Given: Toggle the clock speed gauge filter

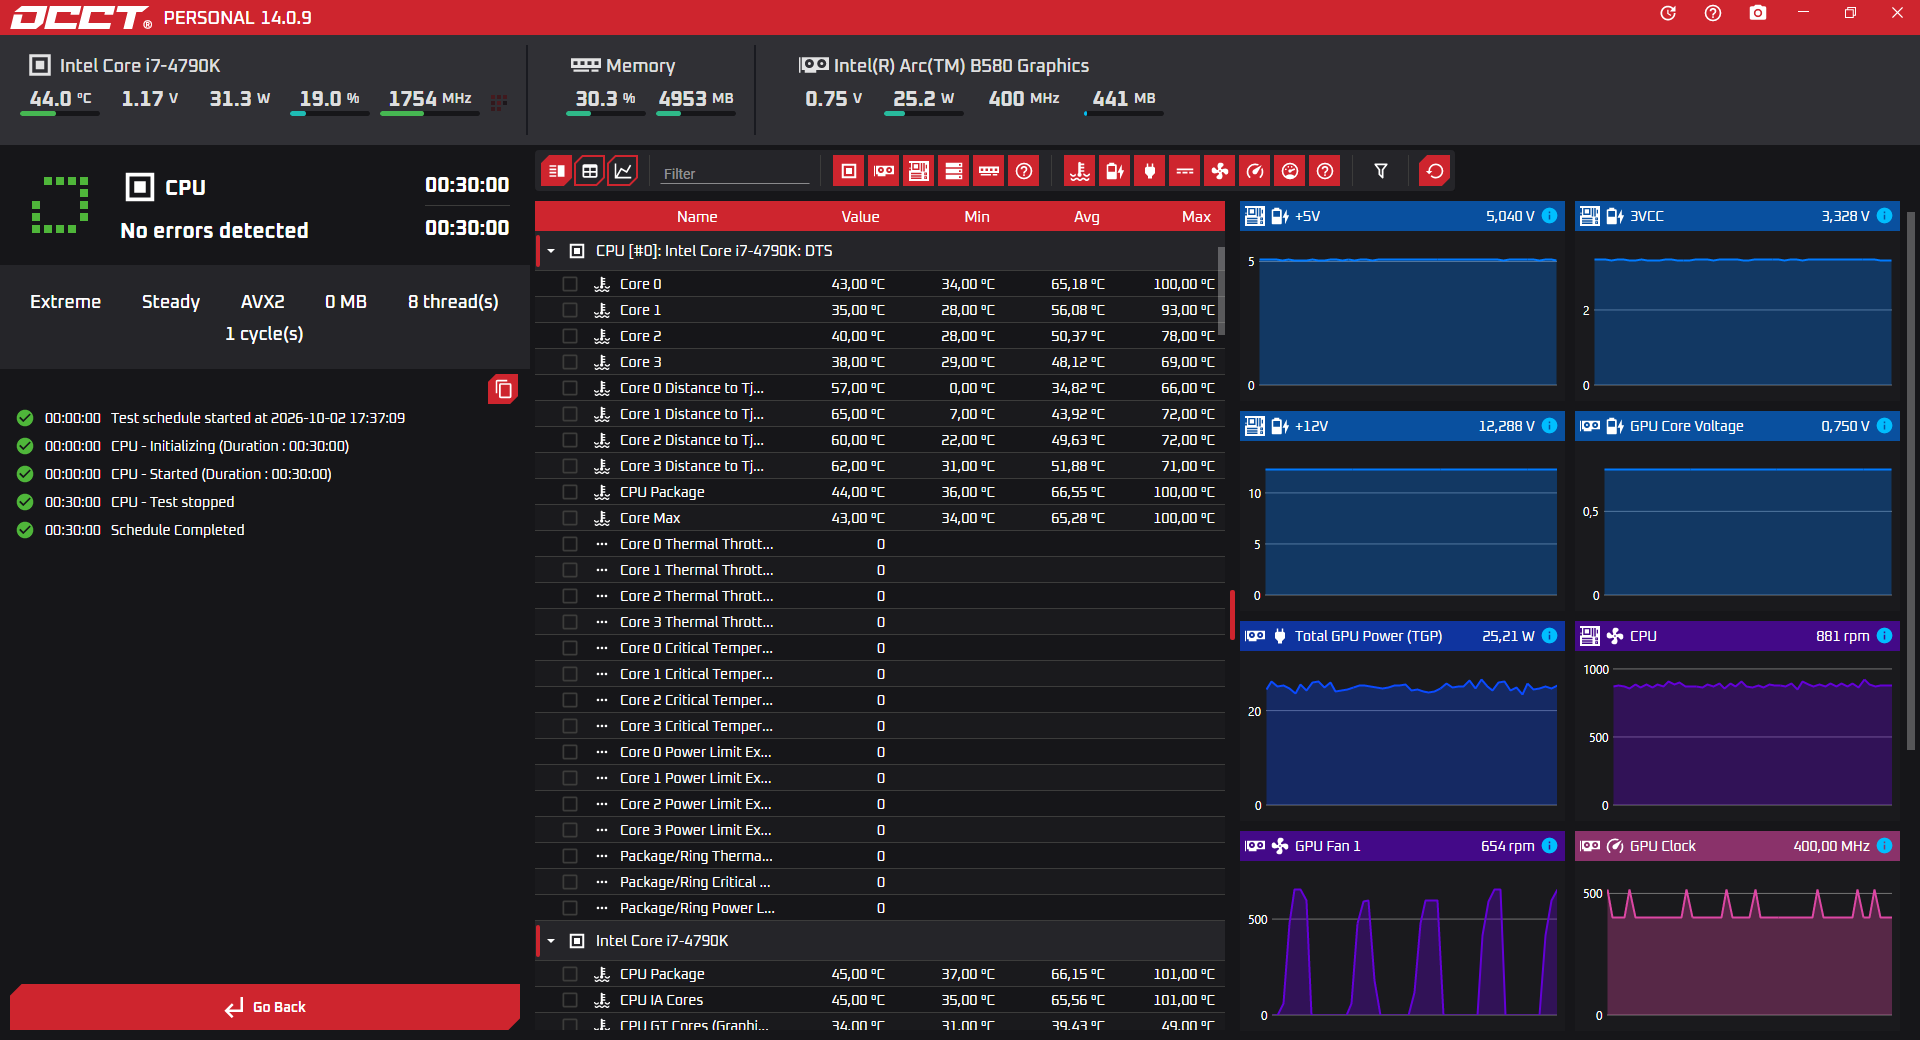Looking at the screenshot, I should (1255, 171).
